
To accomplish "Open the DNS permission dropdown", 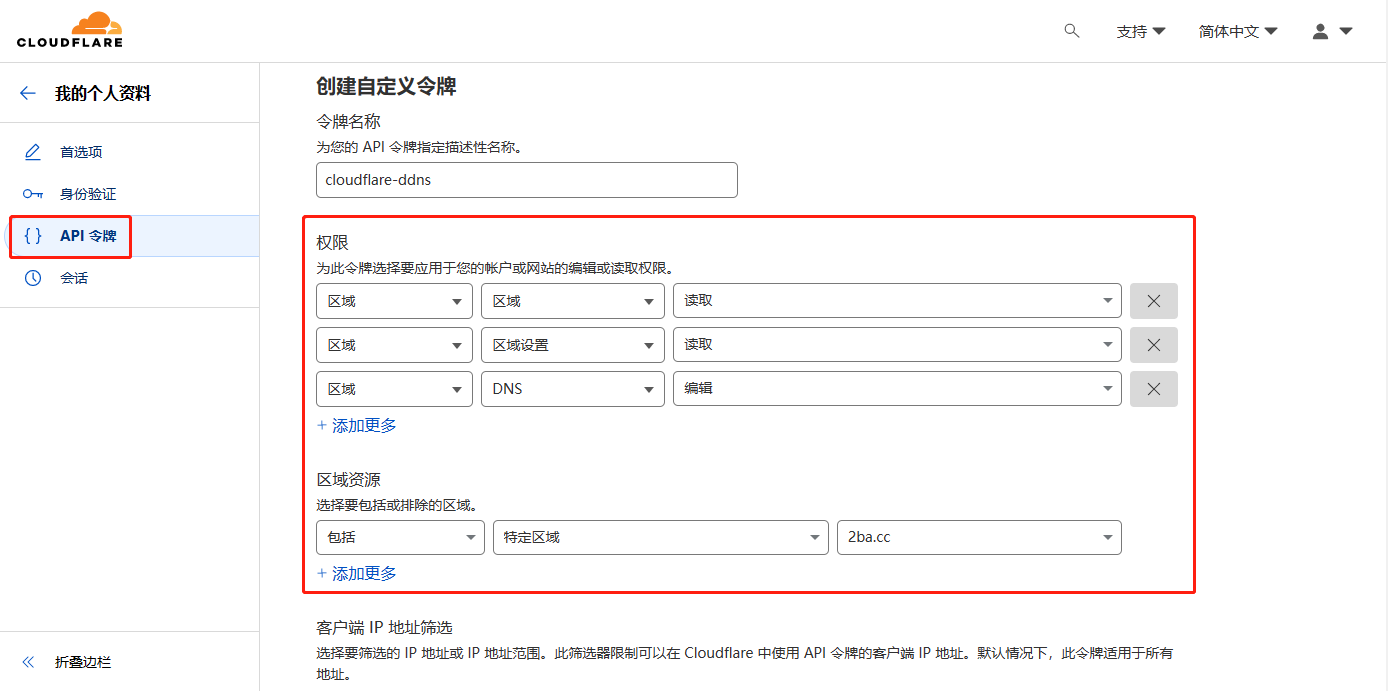I will tap(572, 388).
